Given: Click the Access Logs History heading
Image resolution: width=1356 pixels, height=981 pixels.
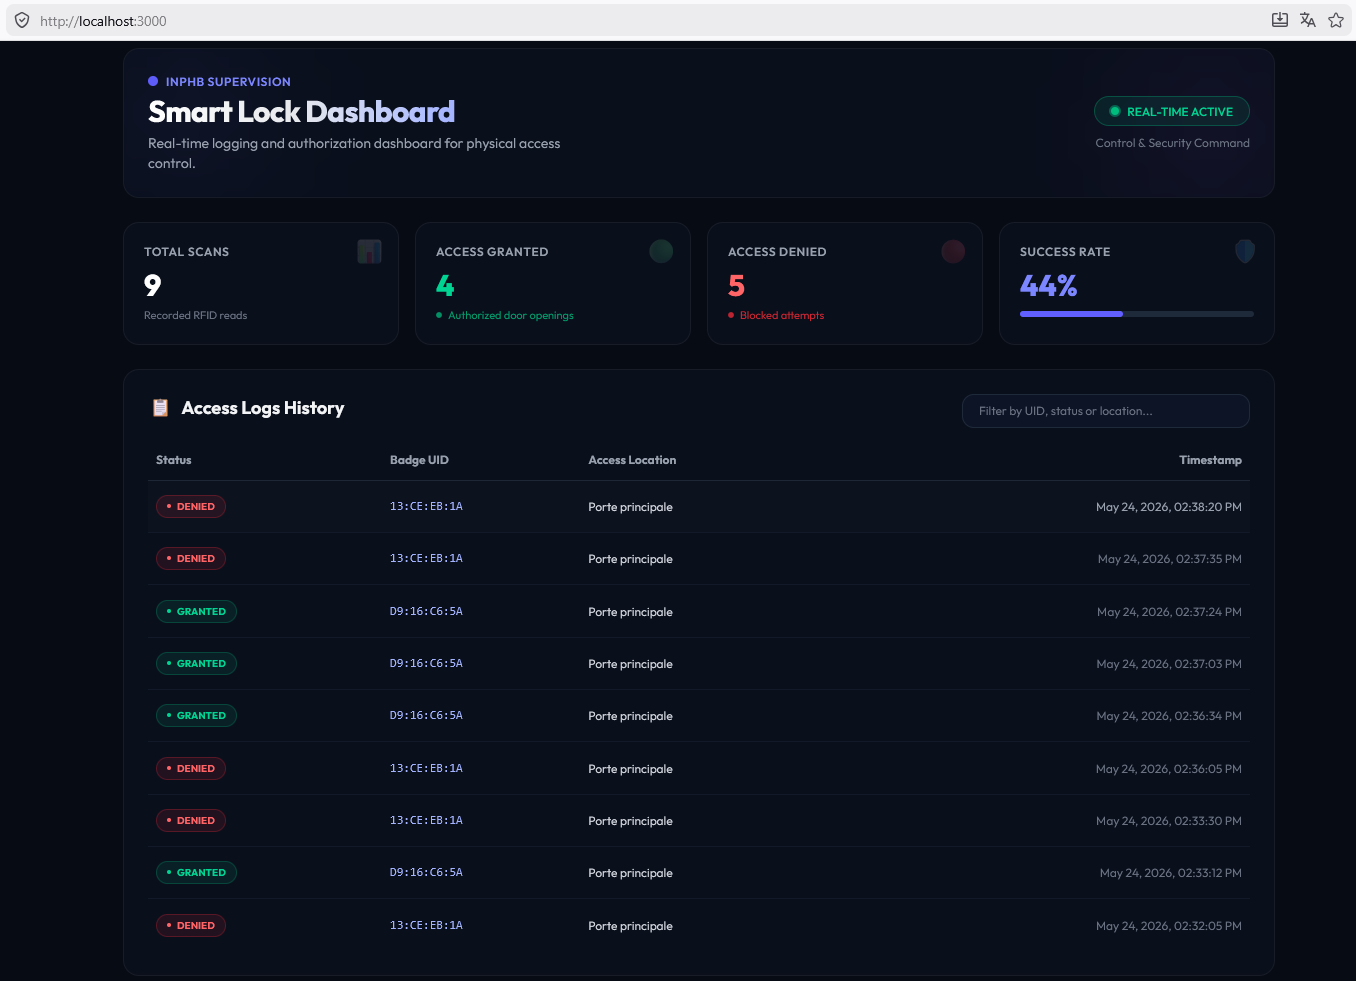Looking at the screenshot, I should click(x=263, y=408).
